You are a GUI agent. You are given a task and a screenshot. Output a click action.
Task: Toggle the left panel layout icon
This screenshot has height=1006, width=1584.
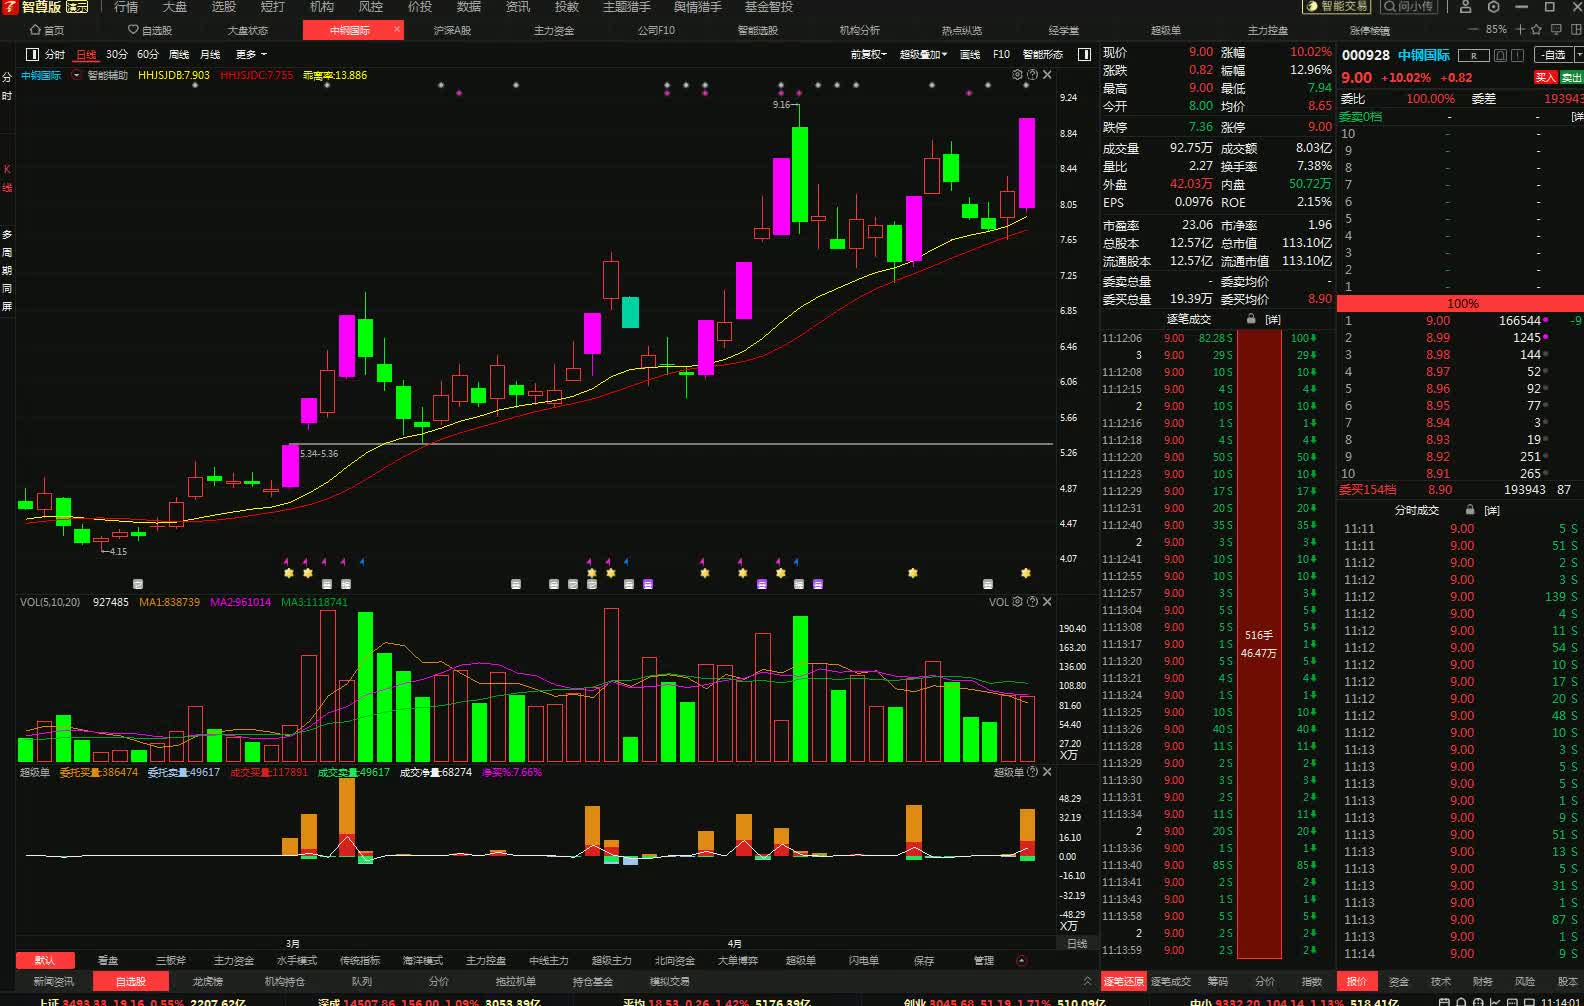[x=32, y=54]
